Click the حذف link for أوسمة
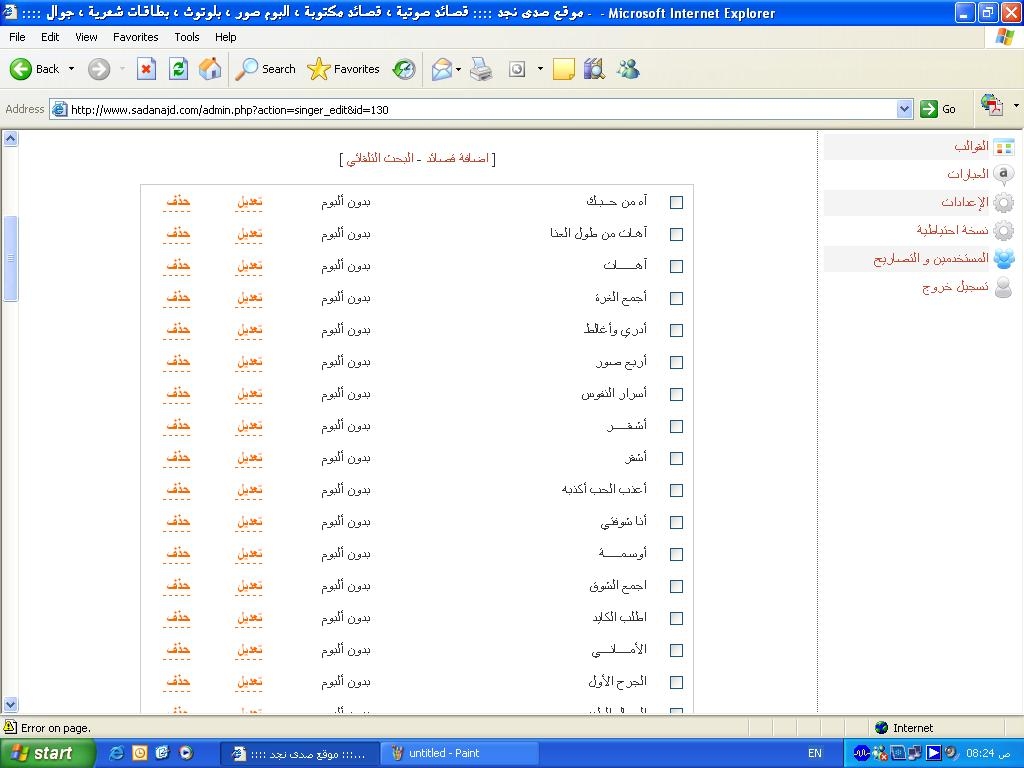The image size is (1024, 768). coord(178,554)
